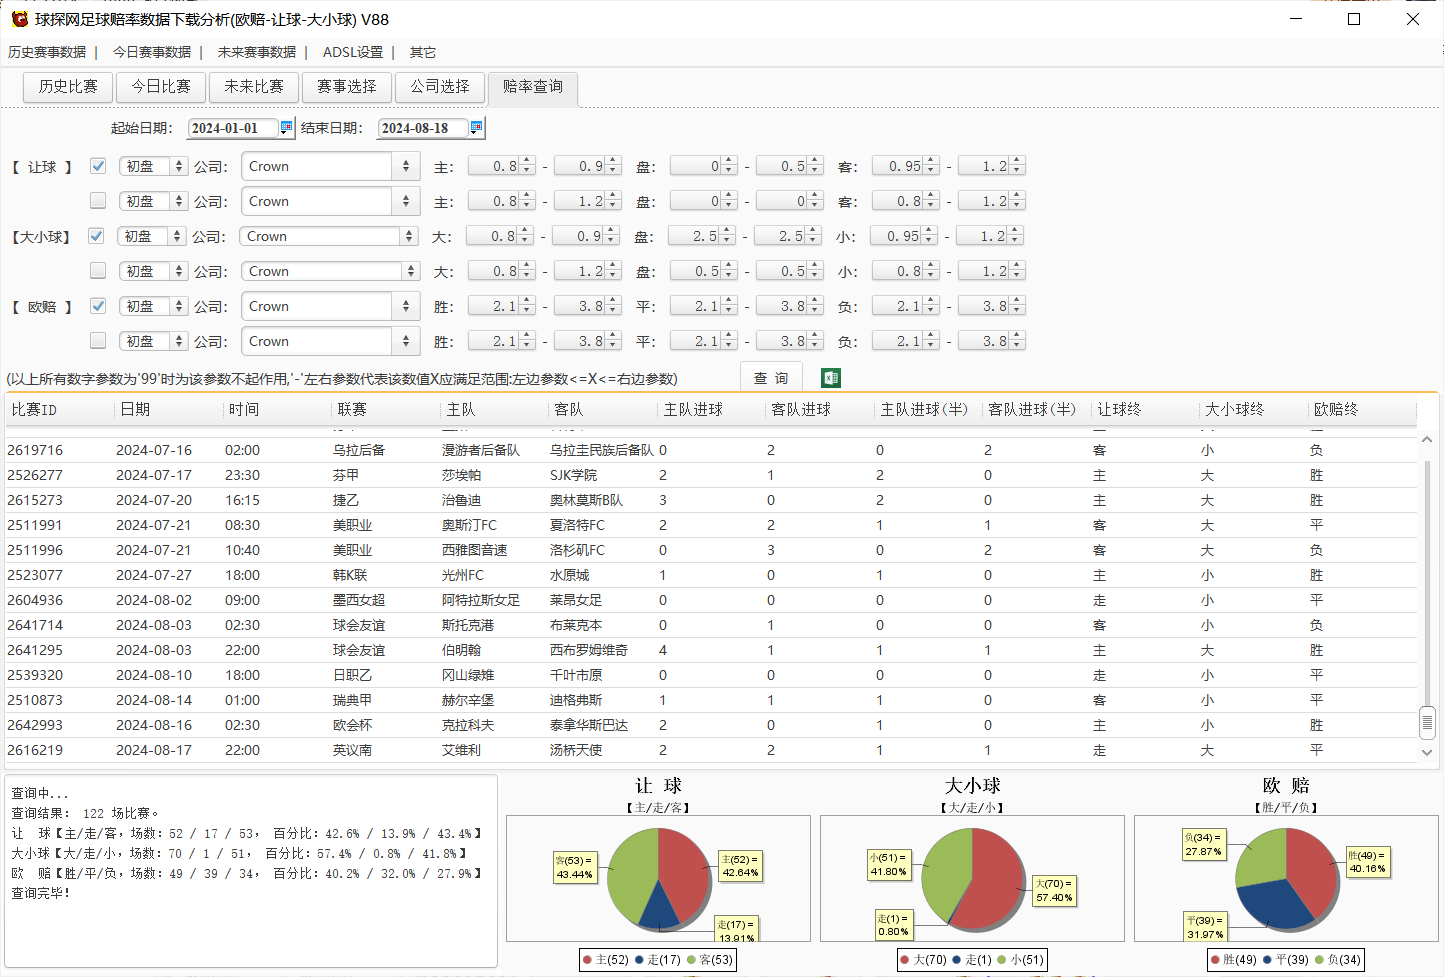Open the 初盘 dropdown in first 大小球 row
The height and width of the screenshot is (977, 1444).
click(151, 236)
